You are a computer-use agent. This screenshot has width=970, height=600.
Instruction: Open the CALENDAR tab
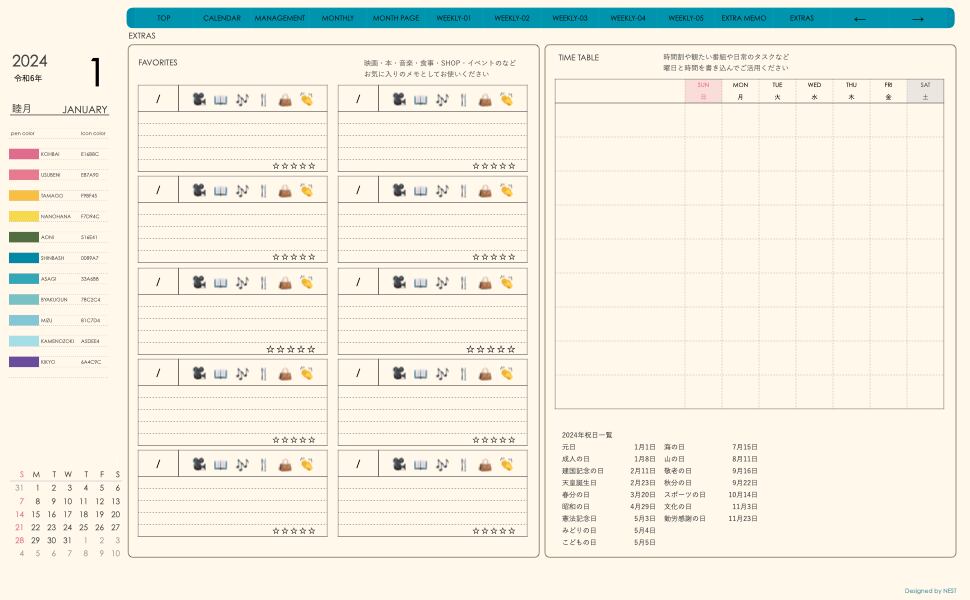pyautogui.click(x=221, y=18)
